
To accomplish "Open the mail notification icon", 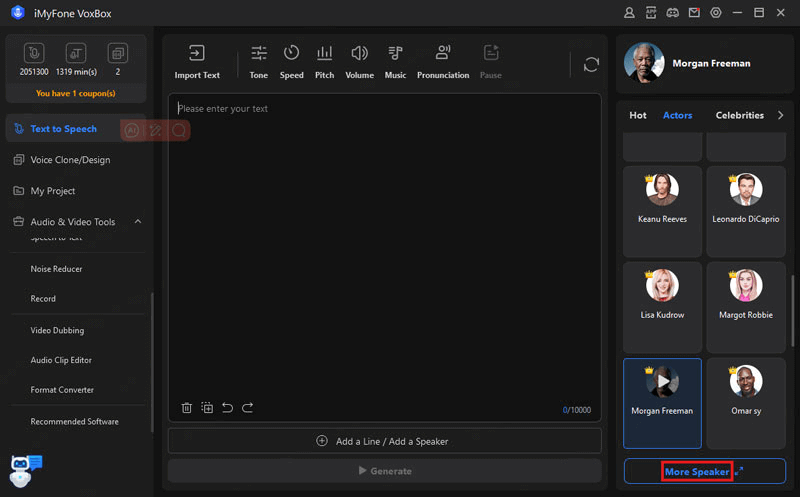I will click(x=694, y=13).
